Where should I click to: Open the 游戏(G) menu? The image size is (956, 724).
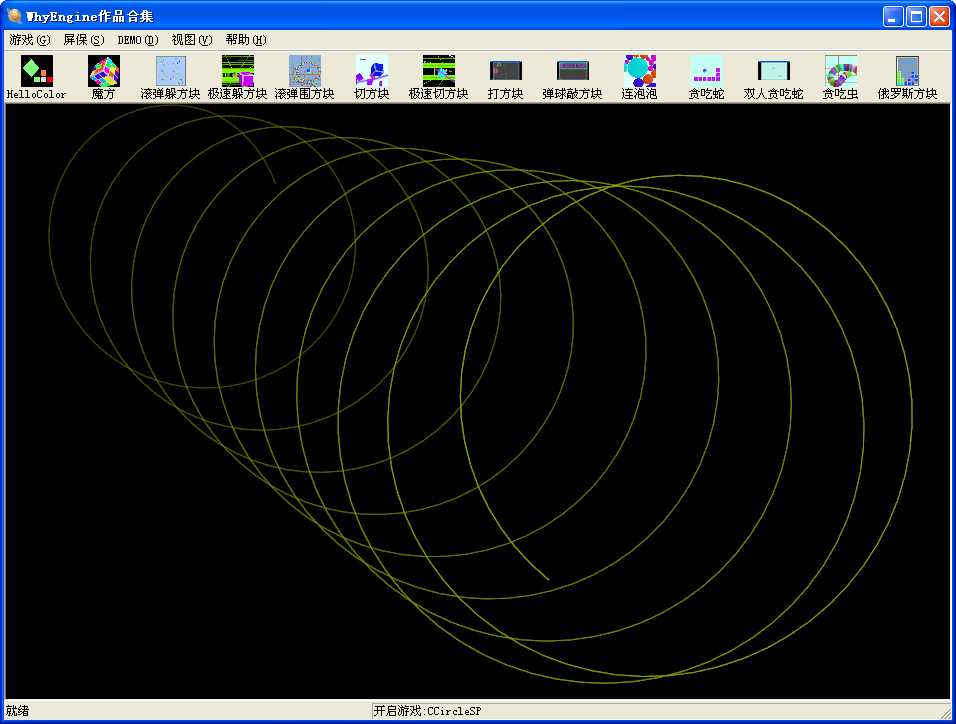click(30, 40)
